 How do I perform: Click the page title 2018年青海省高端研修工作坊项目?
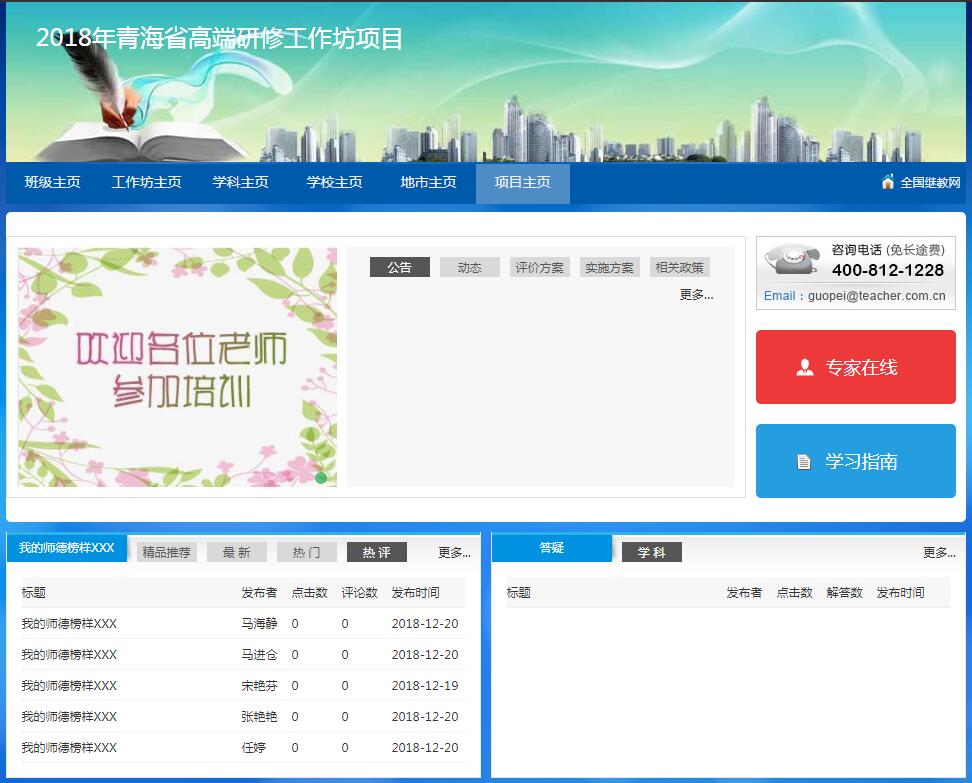pos(219,38)
